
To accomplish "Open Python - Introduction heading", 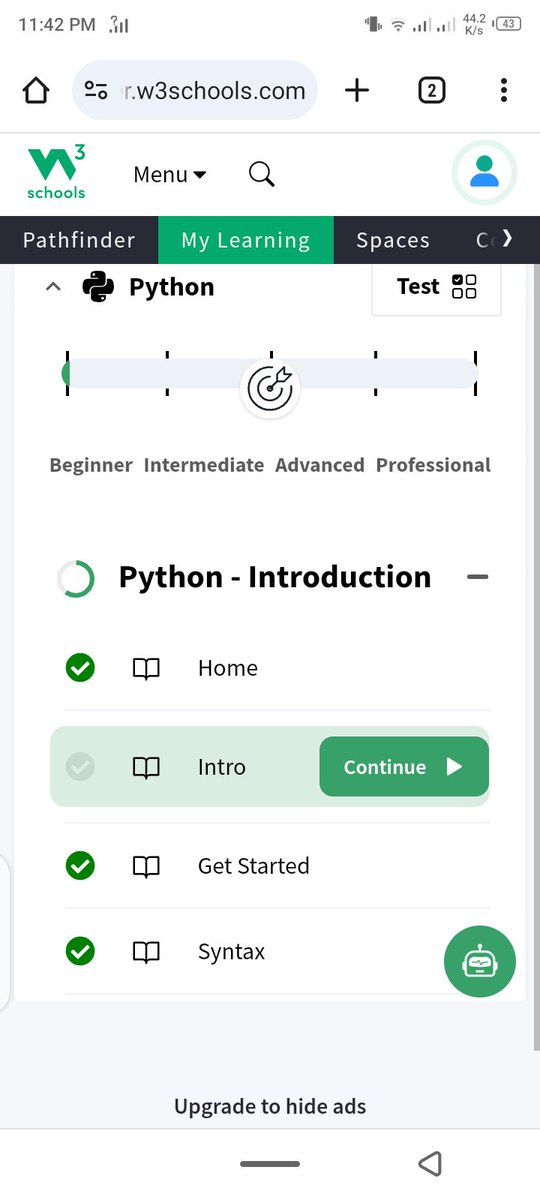I will coord(275,577).
